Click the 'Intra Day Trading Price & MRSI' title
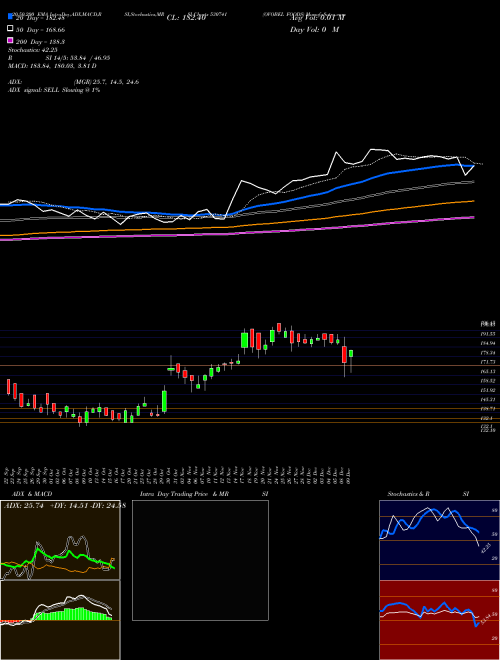This screenshot has height=660, width=500. point(204,494)
